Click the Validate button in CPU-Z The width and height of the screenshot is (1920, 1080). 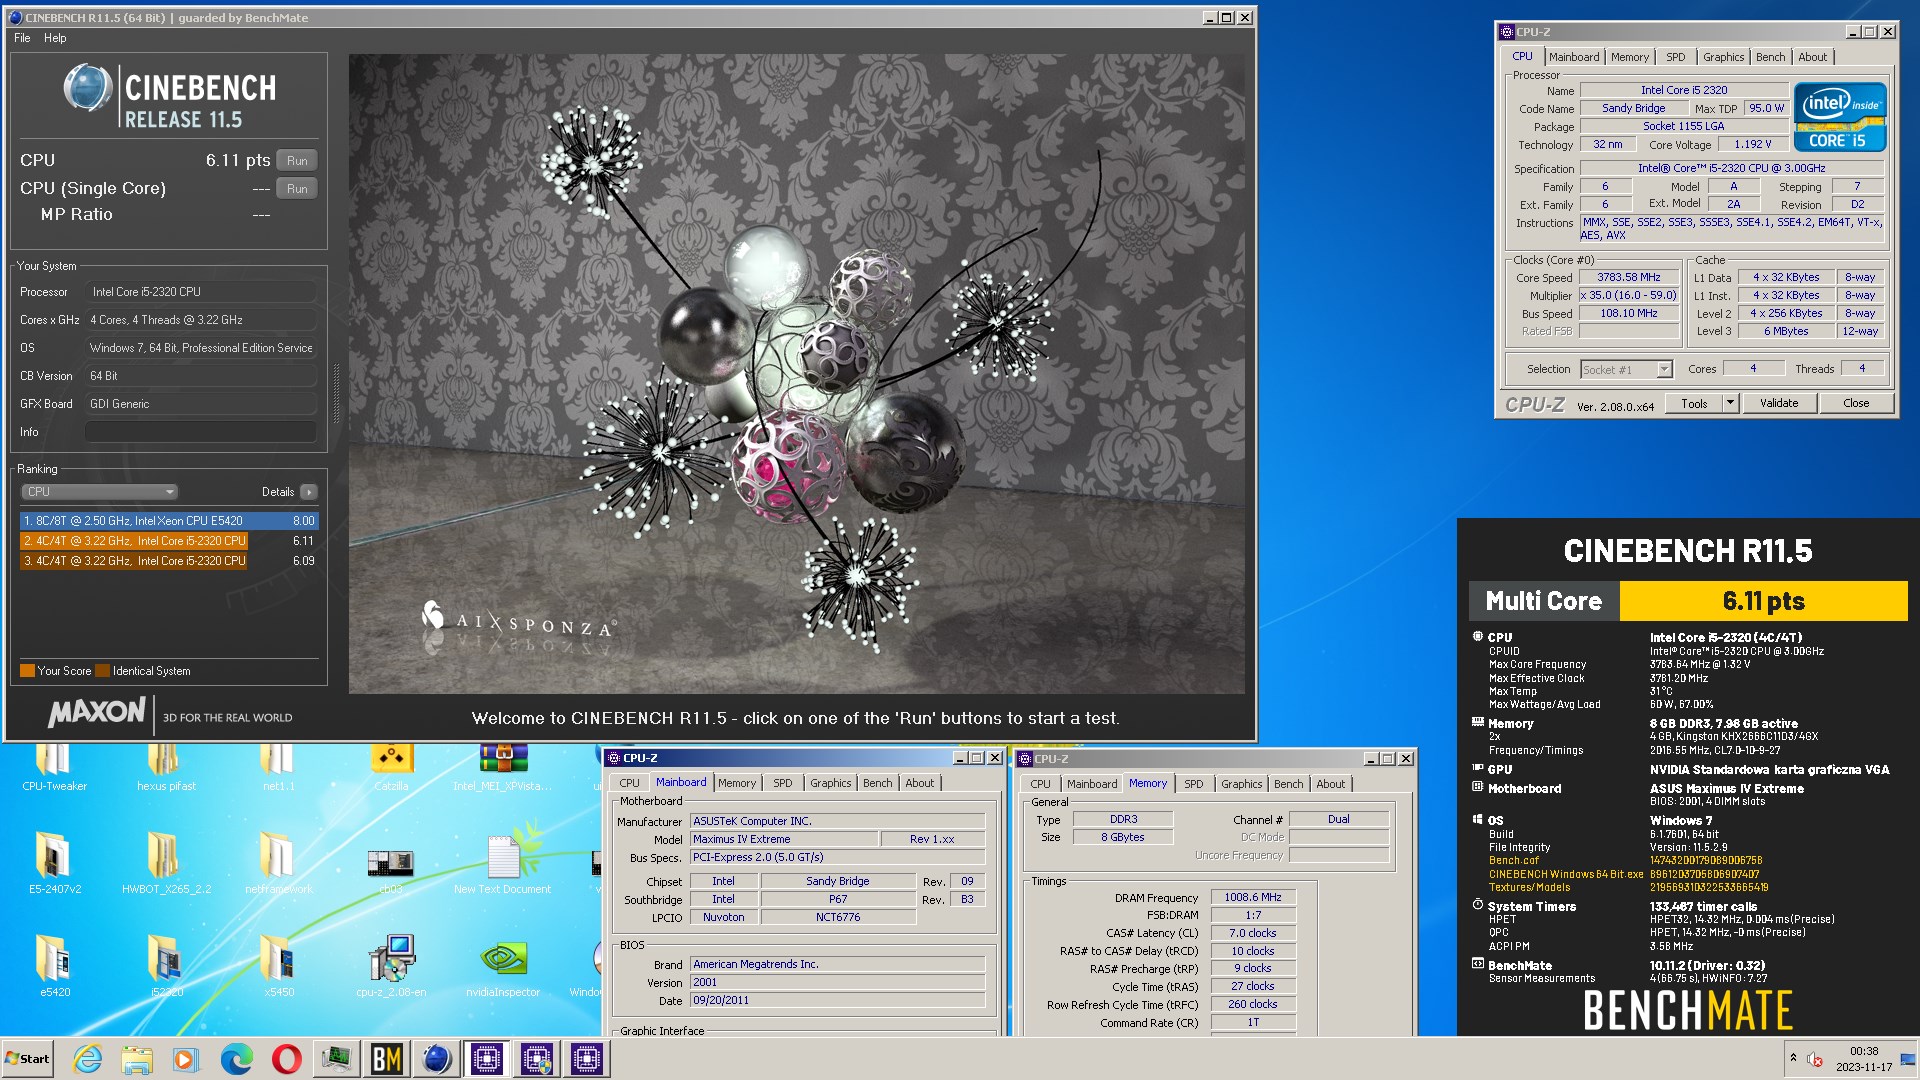coord(1779,404)
